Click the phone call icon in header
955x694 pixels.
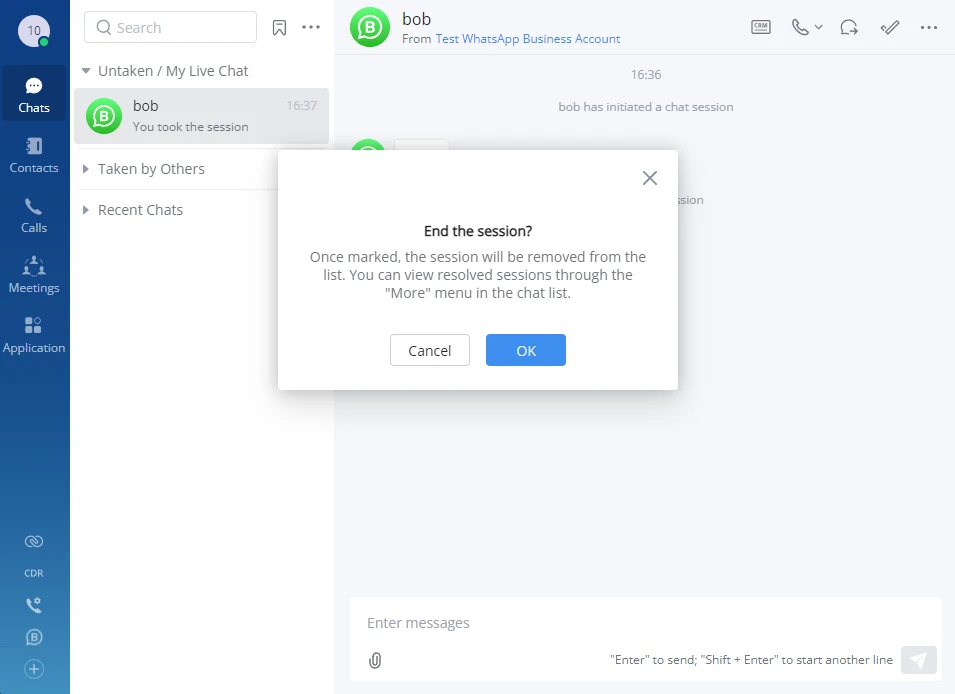coord(800,27)
